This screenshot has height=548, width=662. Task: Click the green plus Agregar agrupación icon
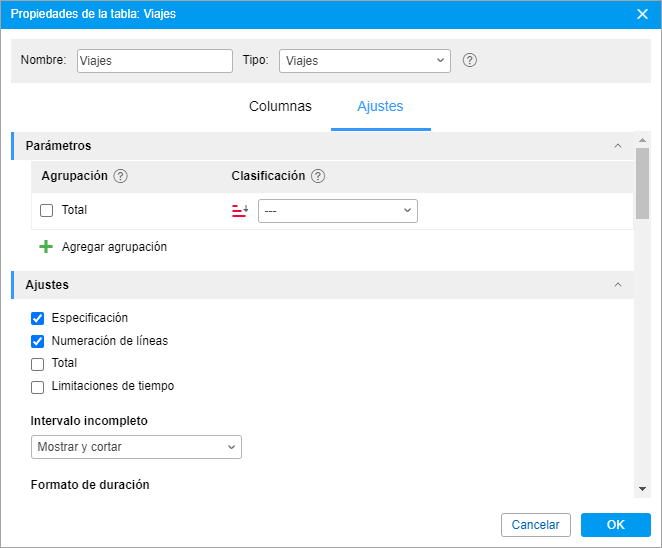46,247
